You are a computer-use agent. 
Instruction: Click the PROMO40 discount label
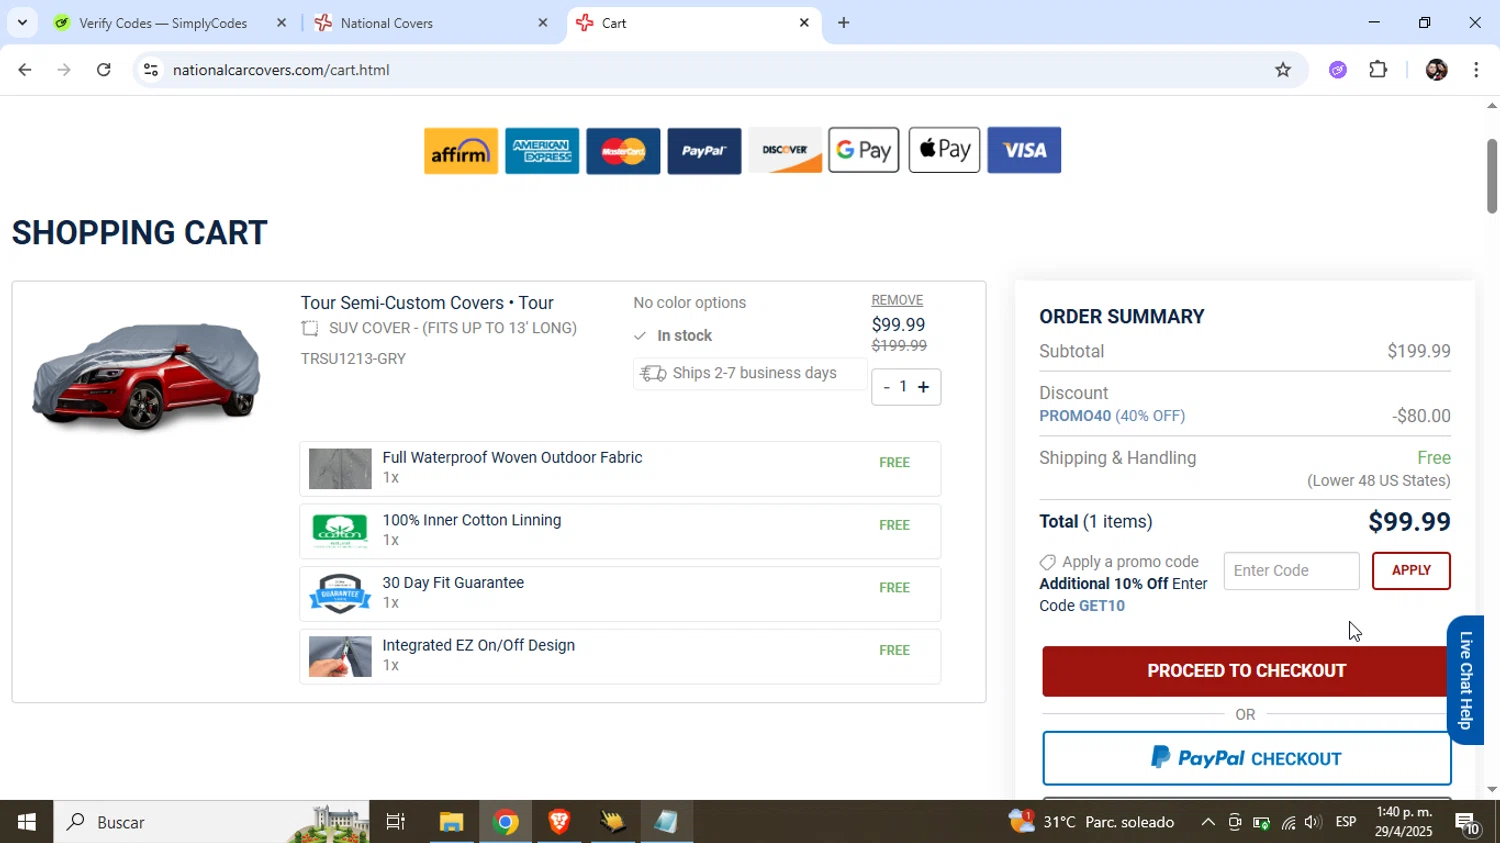(x=1075, y=416)
